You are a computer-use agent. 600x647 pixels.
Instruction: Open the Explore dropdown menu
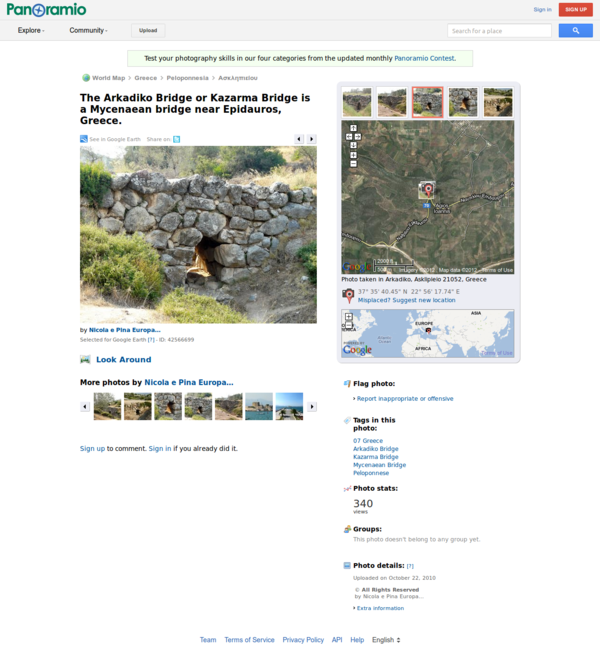pyautogui.click(x=31, y=31)
